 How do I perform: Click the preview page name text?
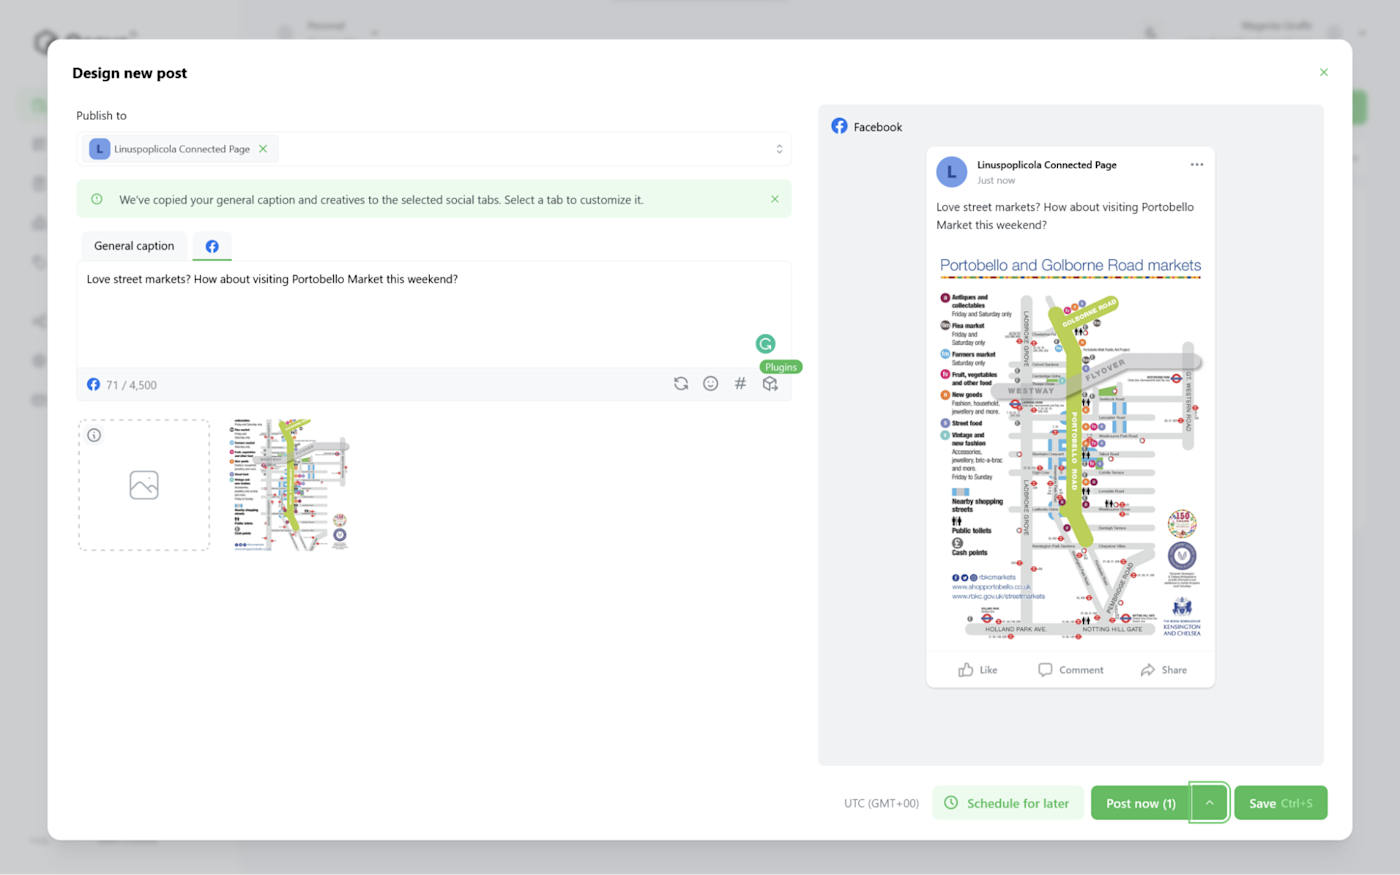click(1047, 165)
